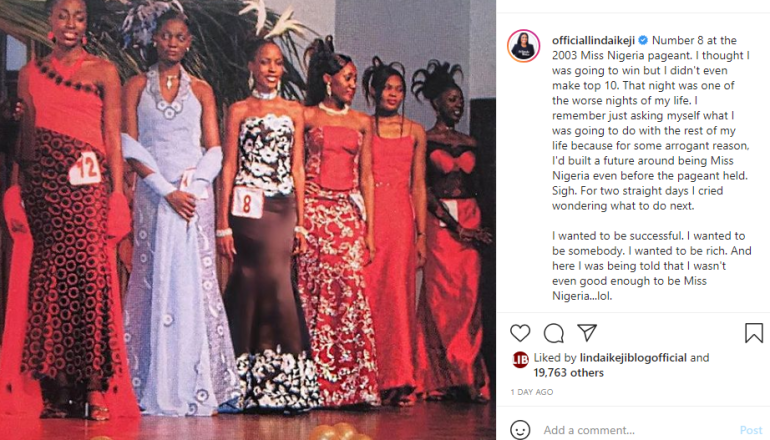Click the LIB avatar beside Liked by
The image size is (770, 440).
[x=520, y=359]
